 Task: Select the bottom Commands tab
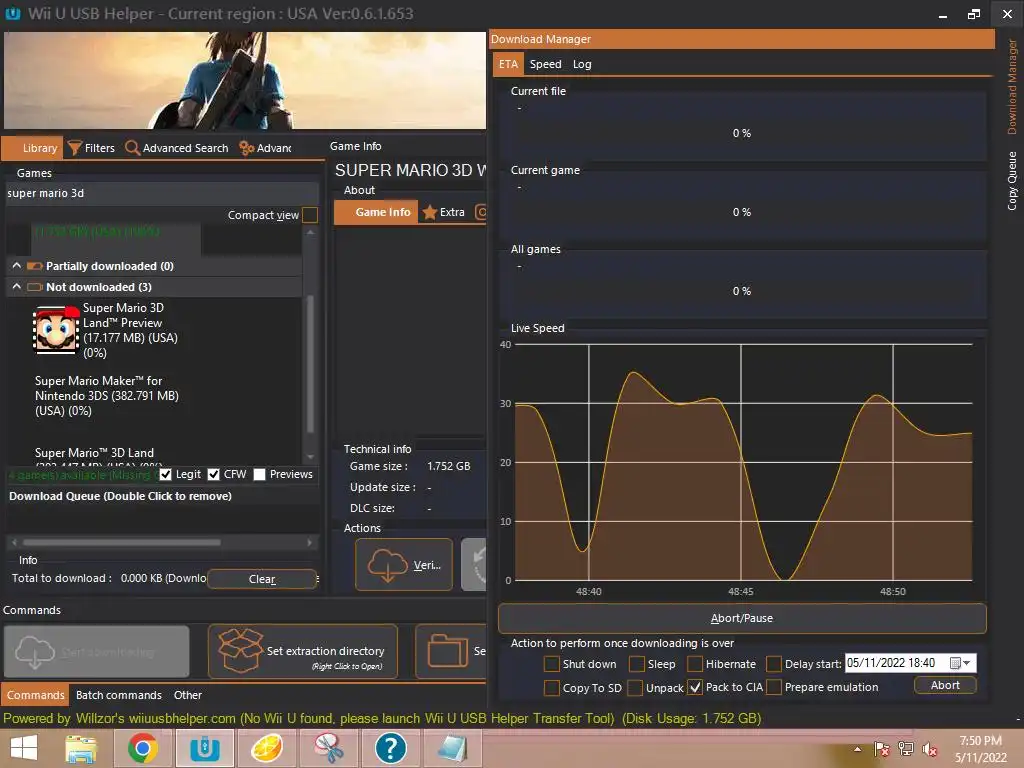[35, 695]
